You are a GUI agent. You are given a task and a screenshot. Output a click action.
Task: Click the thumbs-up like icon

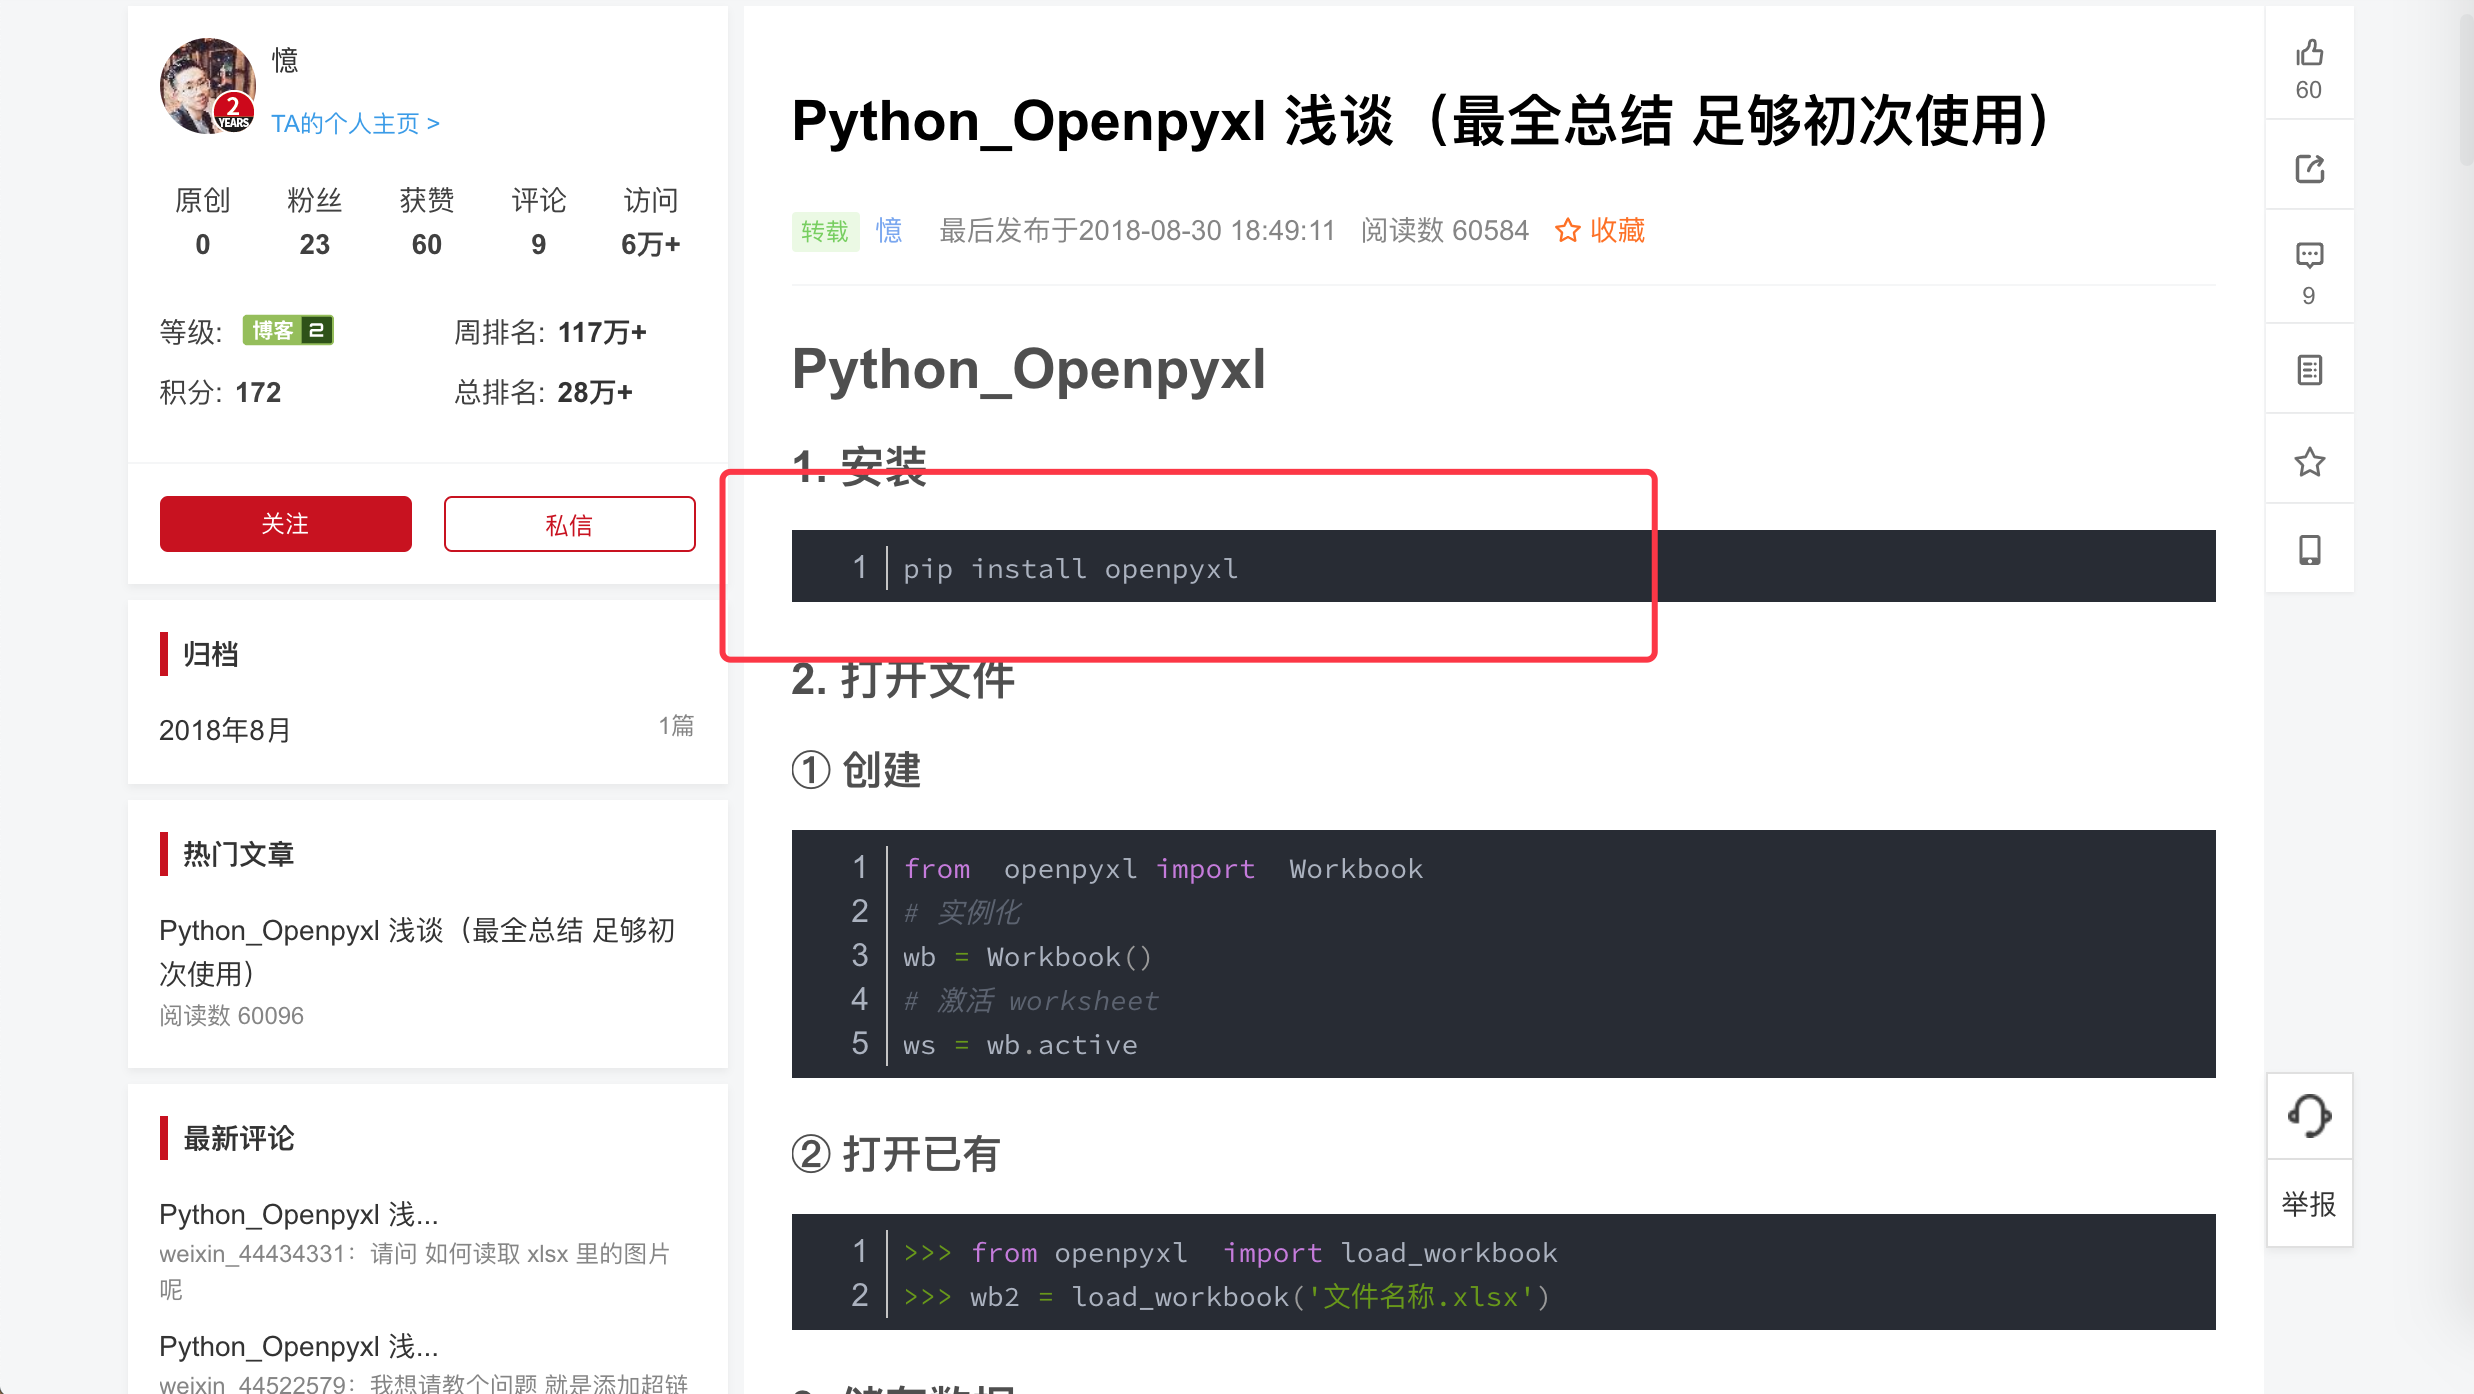pyautogui.click(x=2309, y=53)
